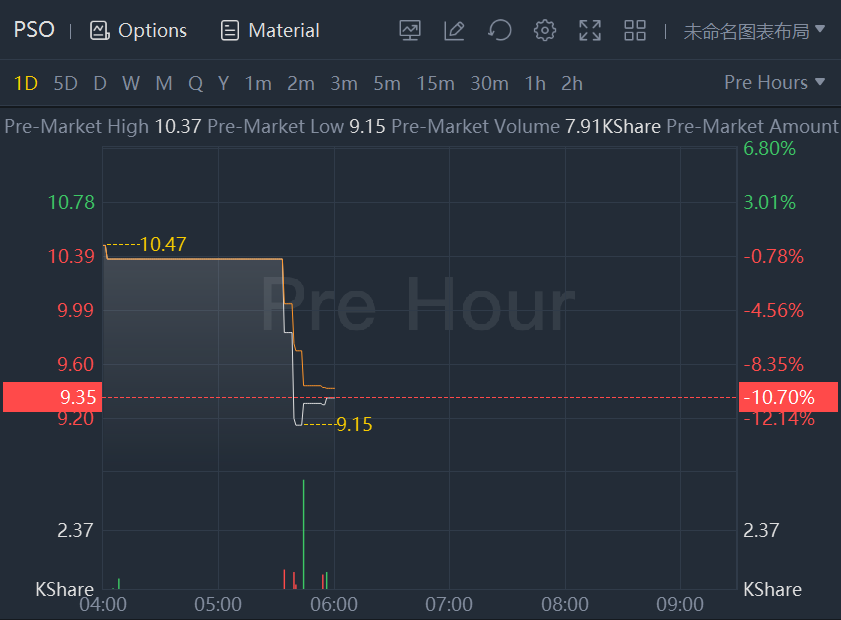
Task: Click the tall green volume bar
Action: coord(303,535)
